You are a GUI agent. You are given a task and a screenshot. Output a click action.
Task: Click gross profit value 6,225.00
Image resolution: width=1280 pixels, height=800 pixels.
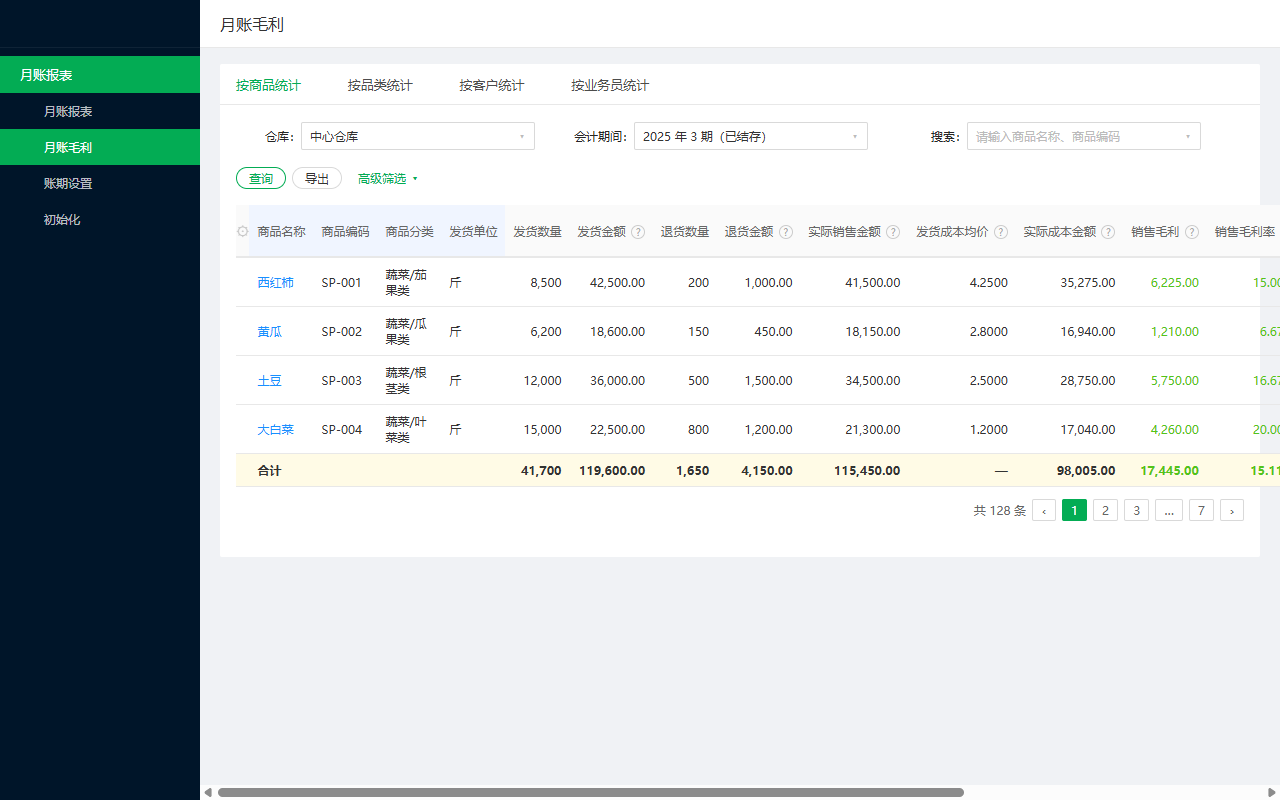[1175, 282]
